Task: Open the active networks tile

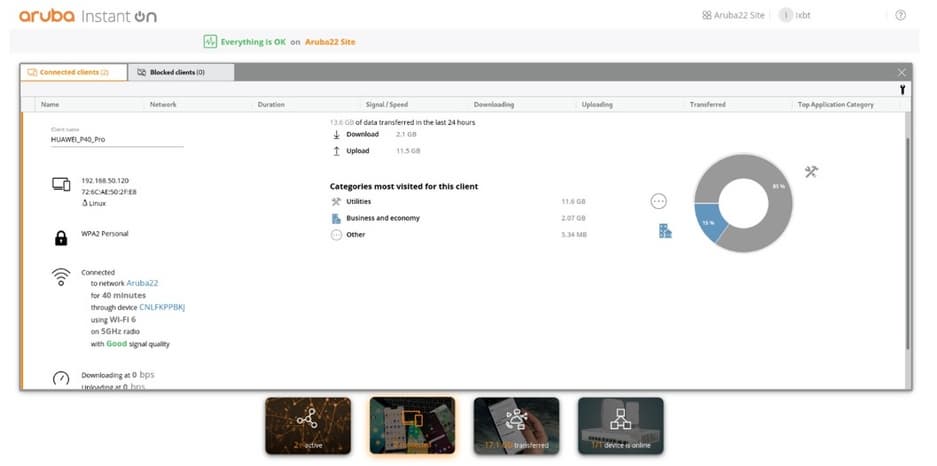Action: click(308, 425)
